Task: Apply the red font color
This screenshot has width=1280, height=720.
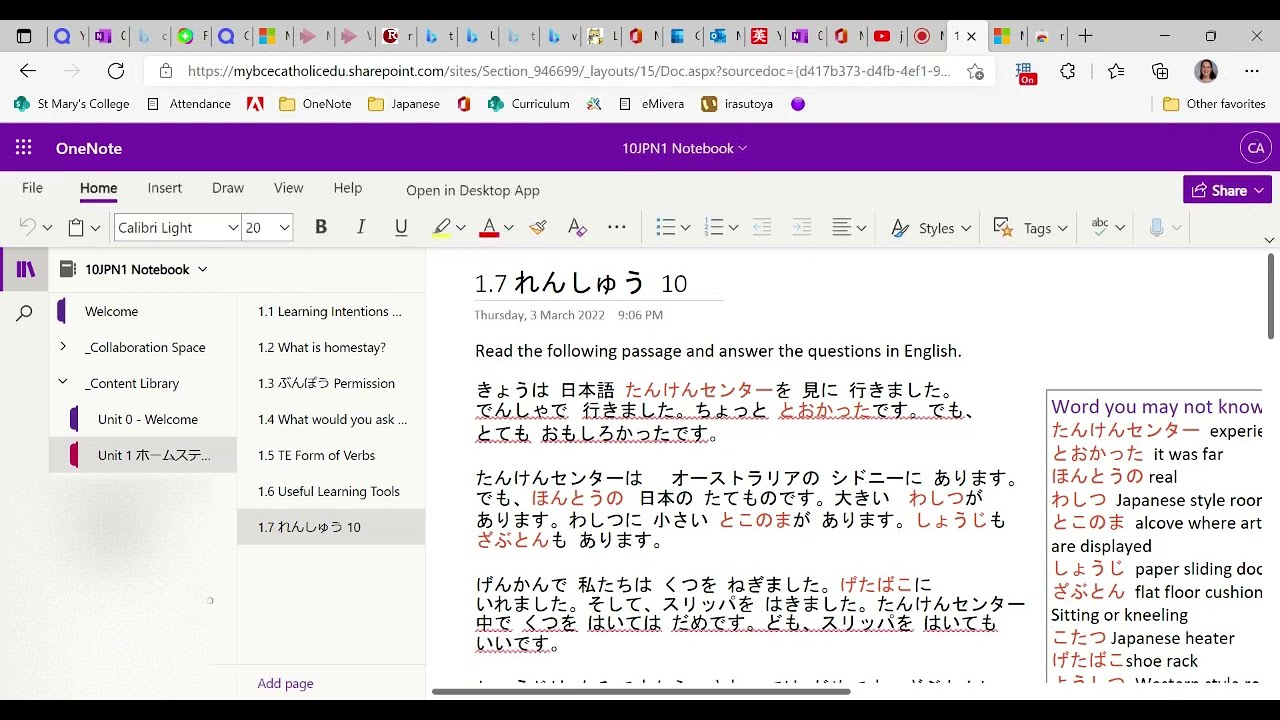Action: (489, 228)
